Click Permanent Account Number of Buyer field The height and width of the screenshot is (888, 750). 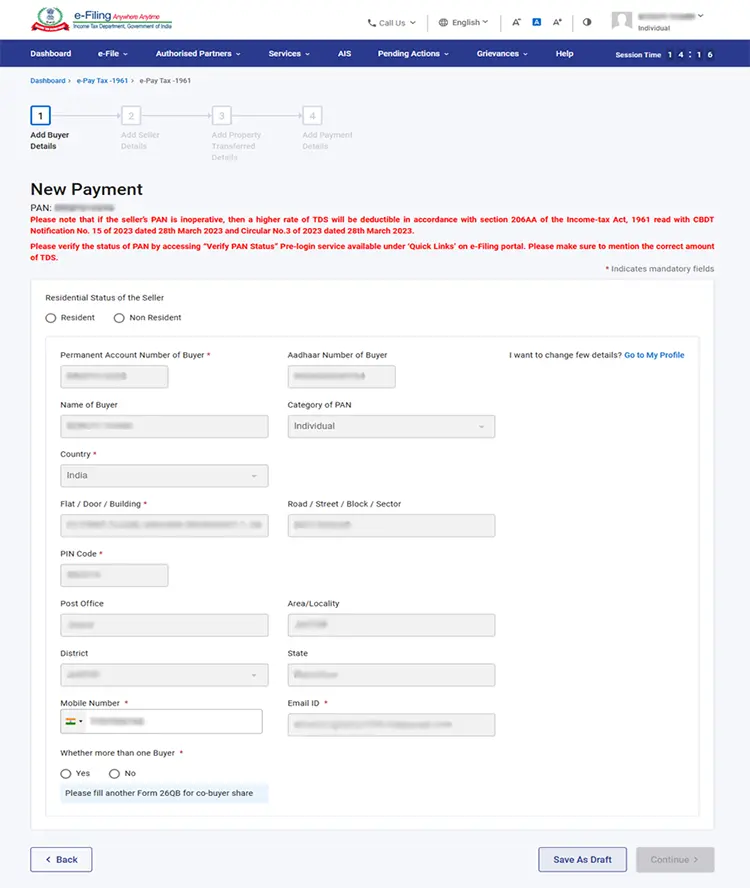(x=114, y=377)
